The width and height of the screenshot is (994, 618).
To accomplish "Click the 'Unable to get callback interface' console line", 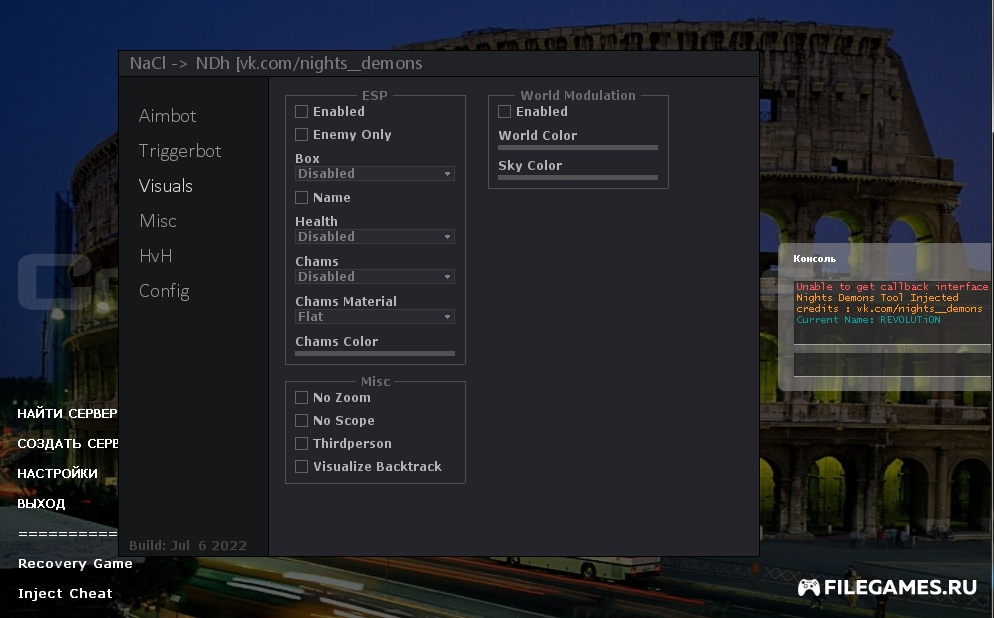I will click(892, 286).
